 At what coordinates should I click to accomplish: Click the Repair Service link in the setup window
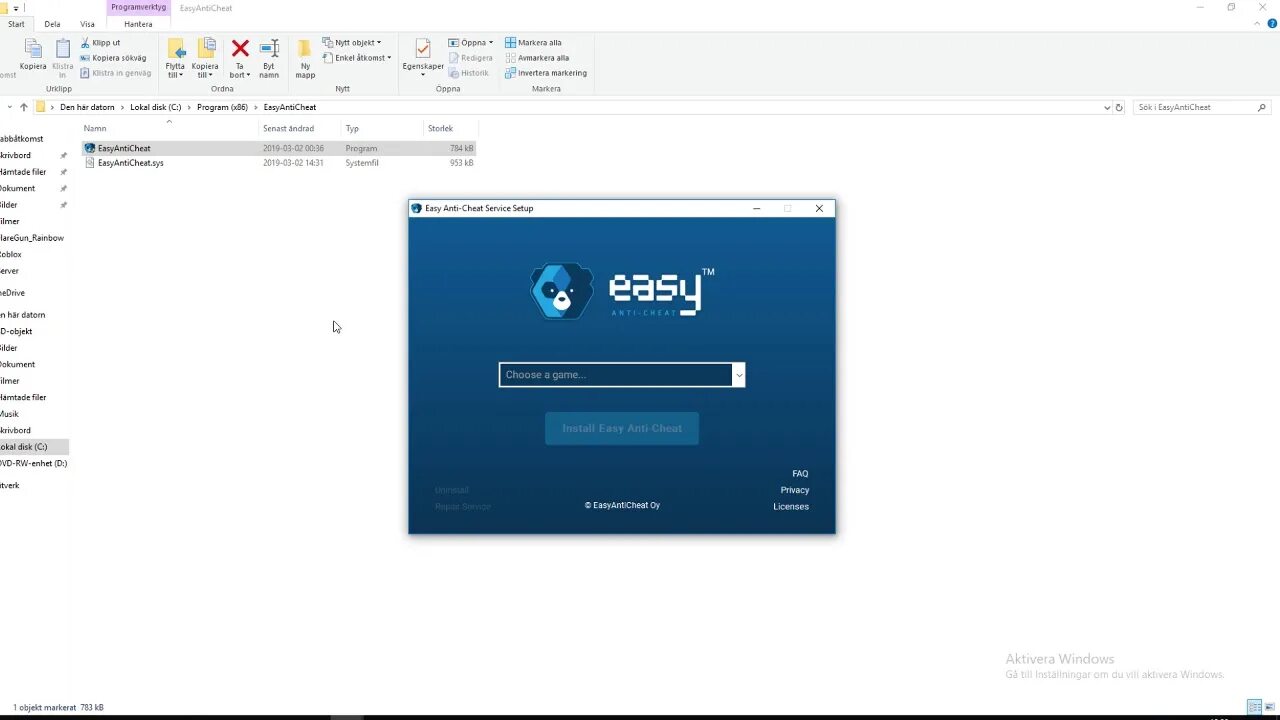[x=463, y=506]
